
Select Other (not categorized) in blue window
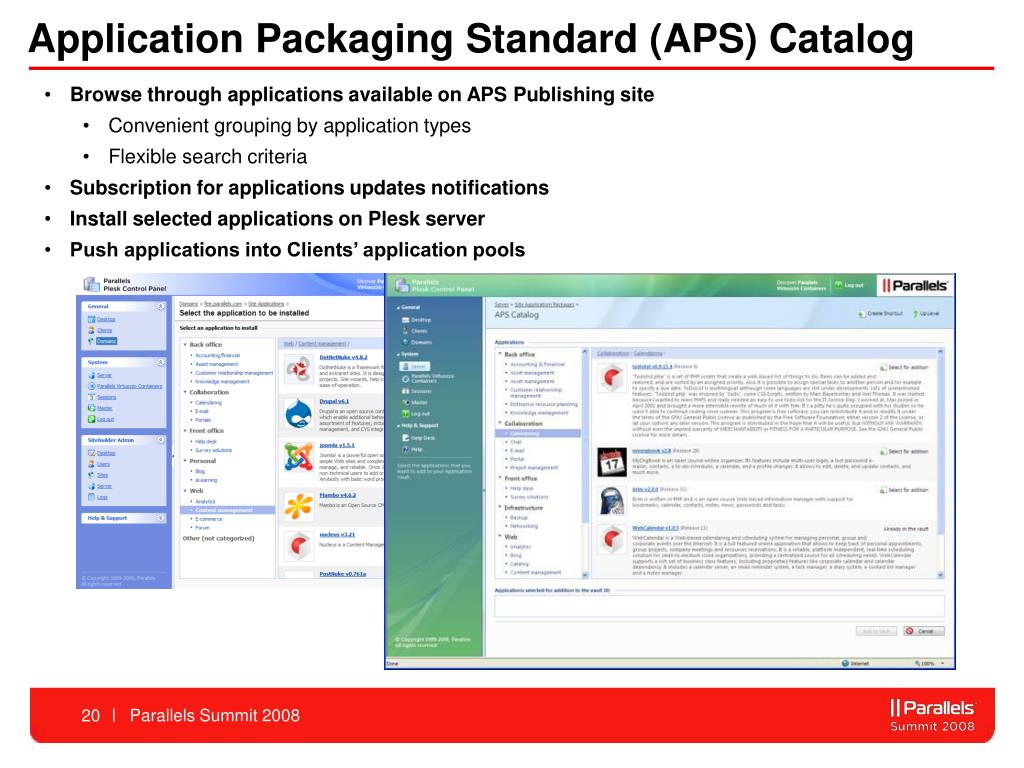point(219,538)
